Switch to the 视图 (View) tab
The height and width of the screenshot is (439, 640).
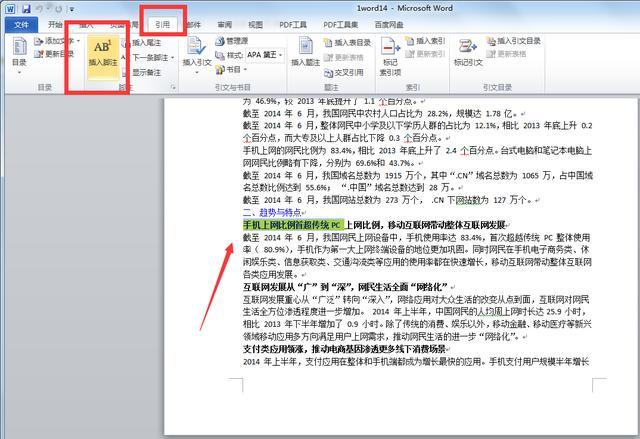[256, 25]
